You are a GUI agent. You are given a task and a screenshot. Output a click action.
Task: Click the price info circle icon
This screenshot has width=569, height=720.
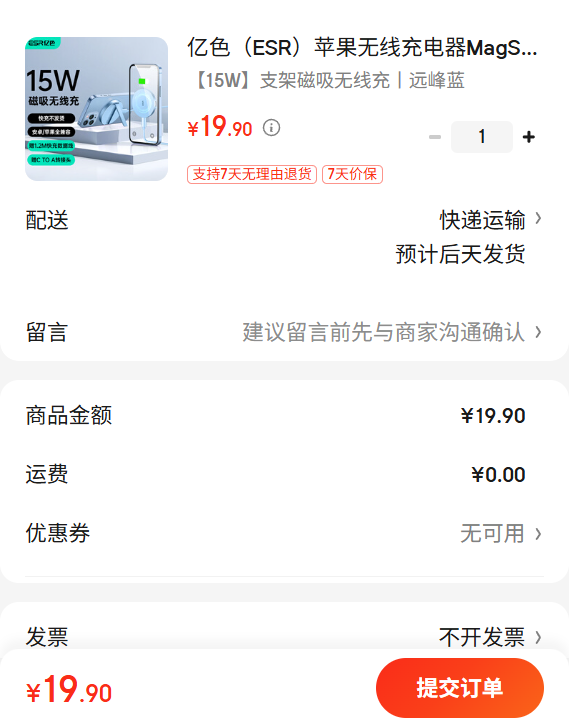[x=271, y=128]
